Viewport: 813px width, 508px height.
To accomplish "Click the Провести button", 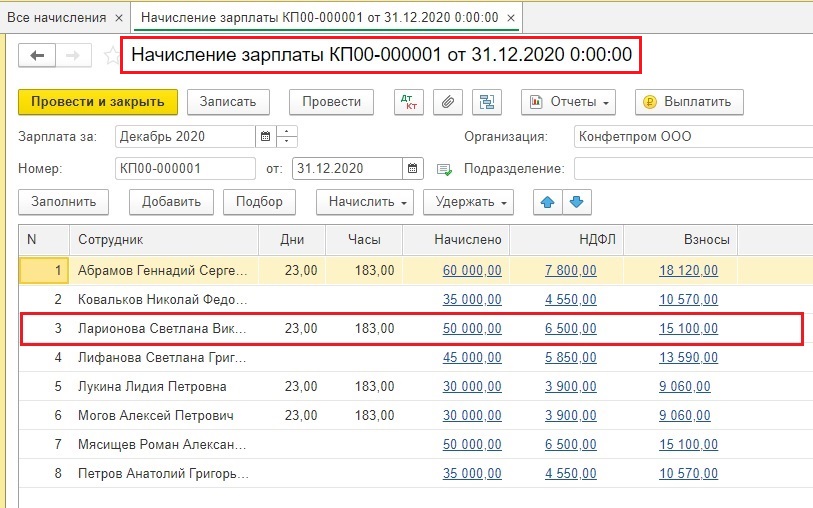I will click(x=331, y=102).
